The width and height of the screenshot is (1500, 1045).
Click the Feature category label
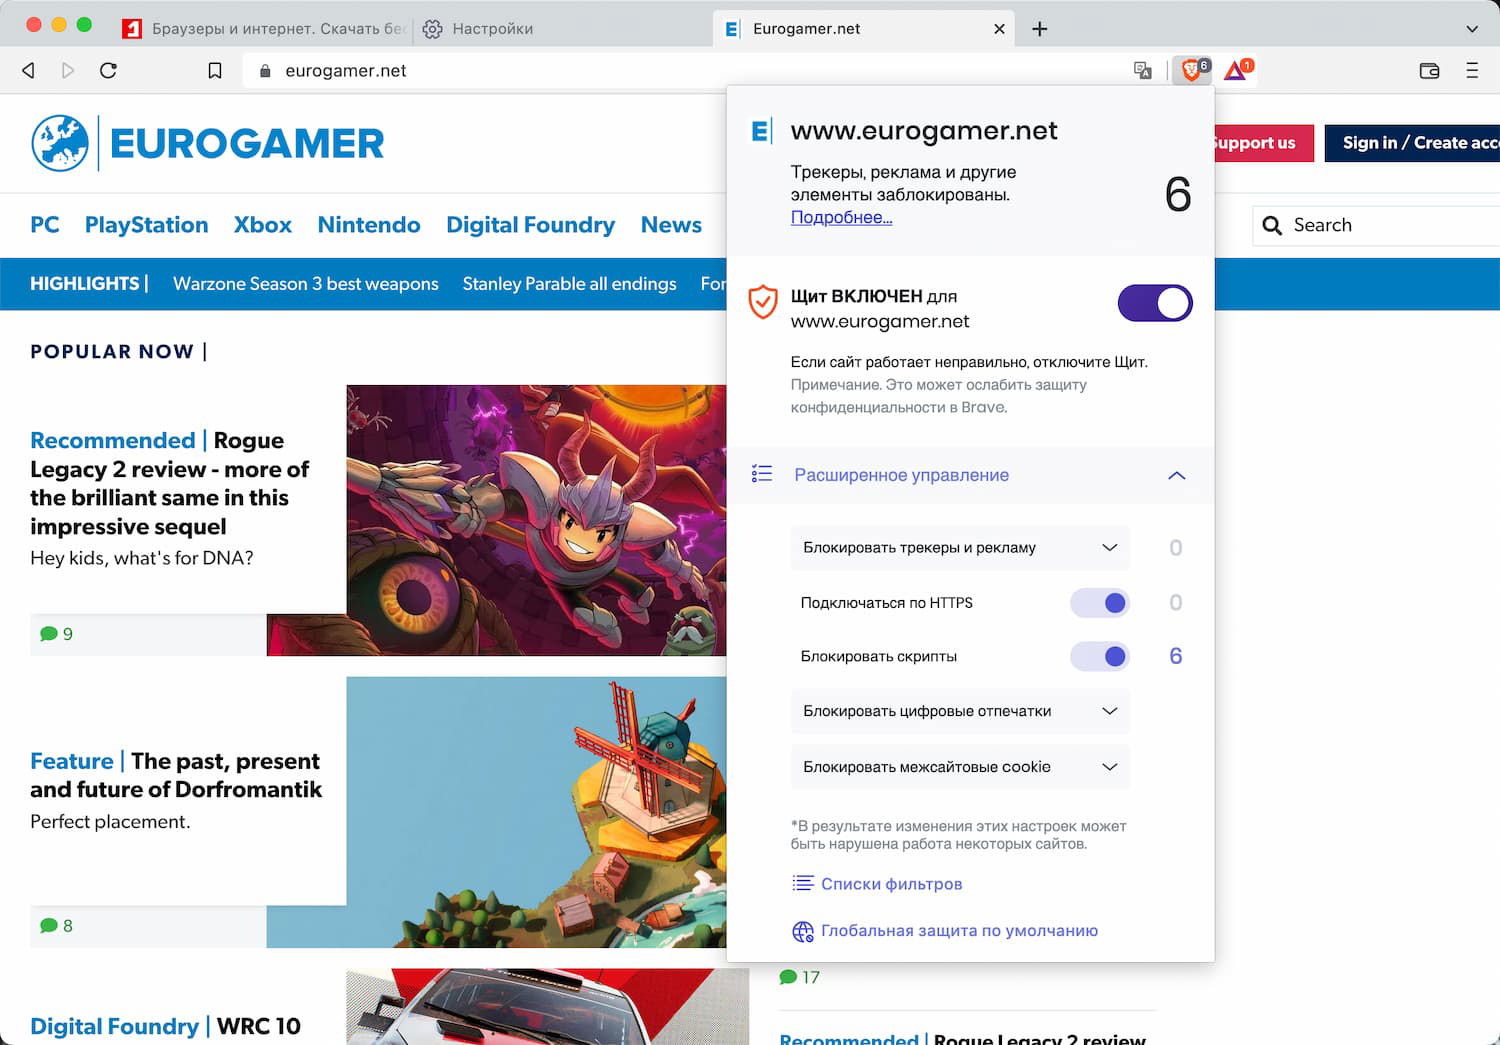tap(71, 761)
